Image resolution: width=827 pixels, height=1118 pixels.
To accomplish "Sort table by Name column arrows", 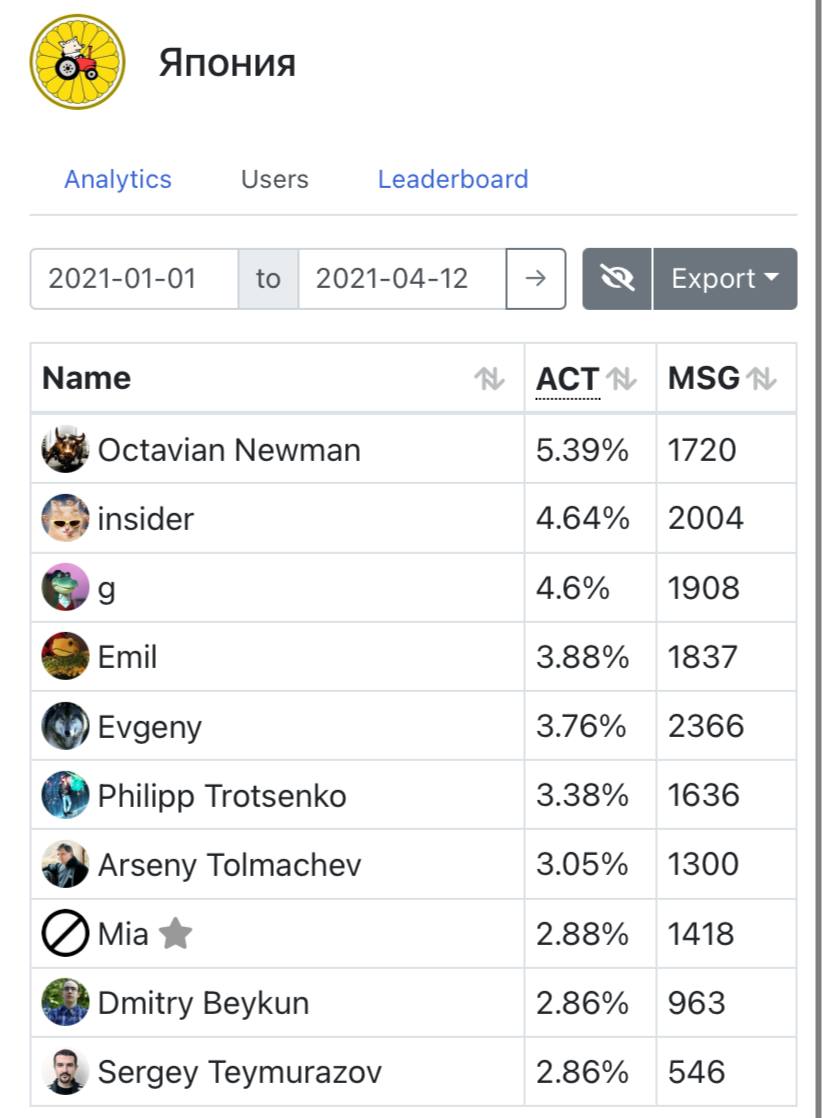I will coord(489,378).
